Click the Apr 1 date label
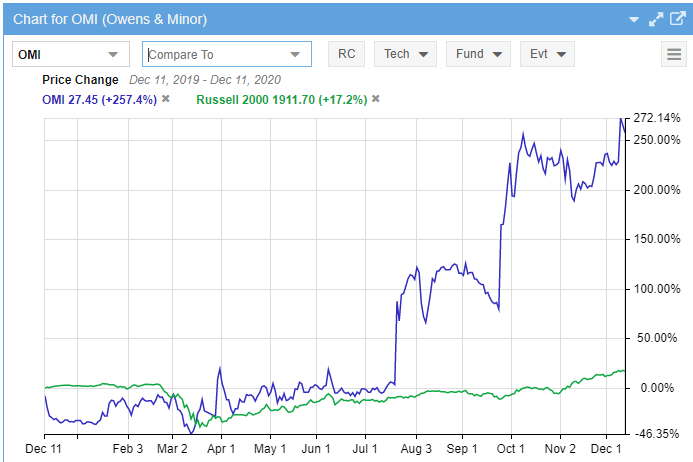 coord(221,449)
